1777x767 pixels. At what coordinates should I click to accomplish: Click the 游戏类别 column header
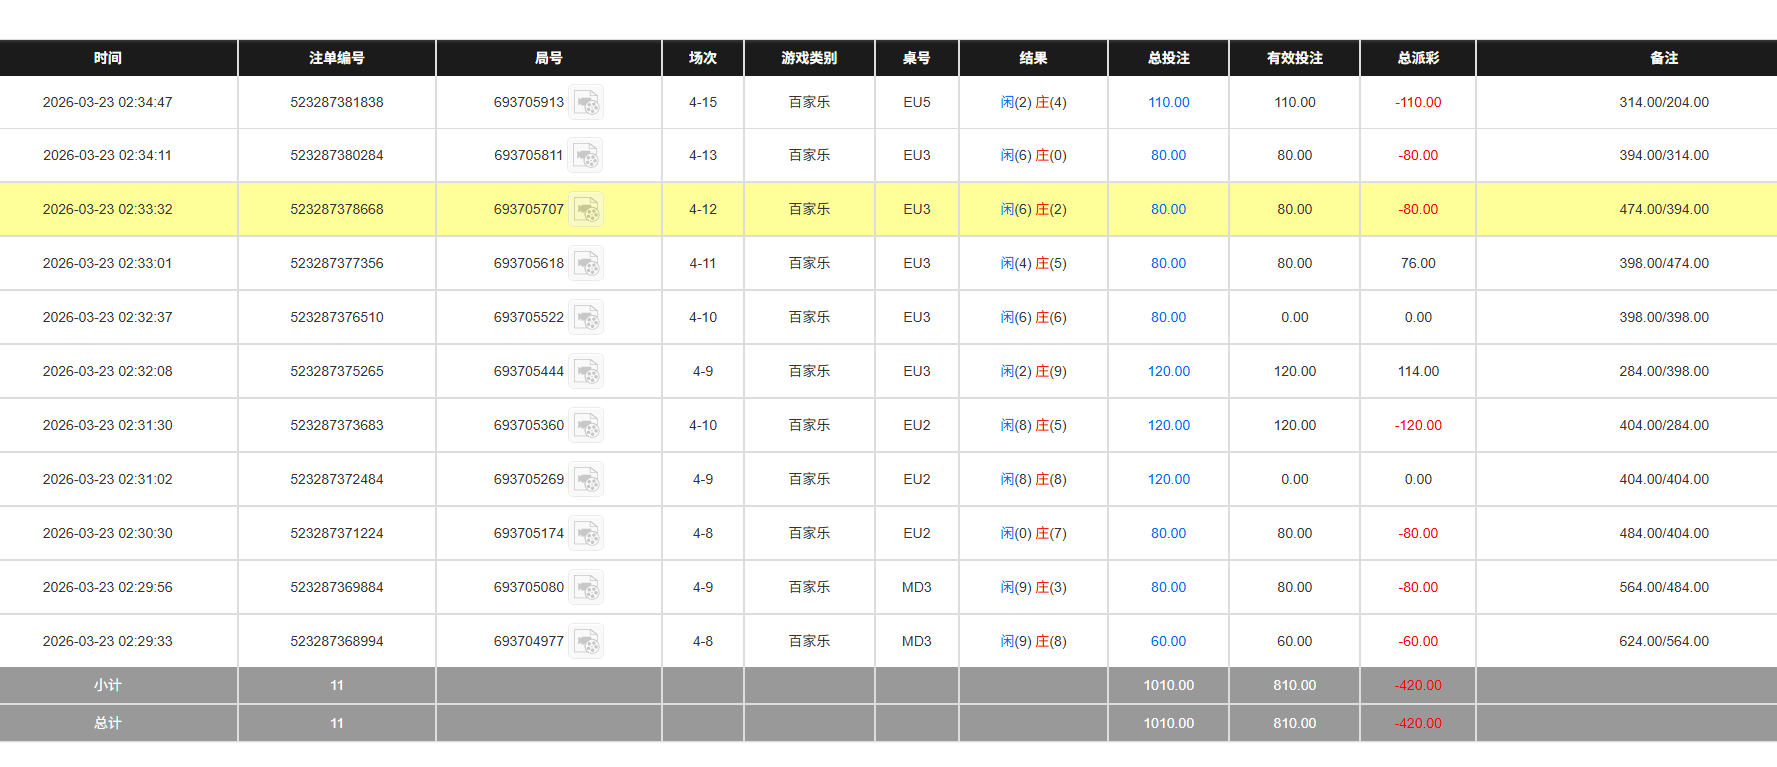pyautogui.click(x=809, y=58)
